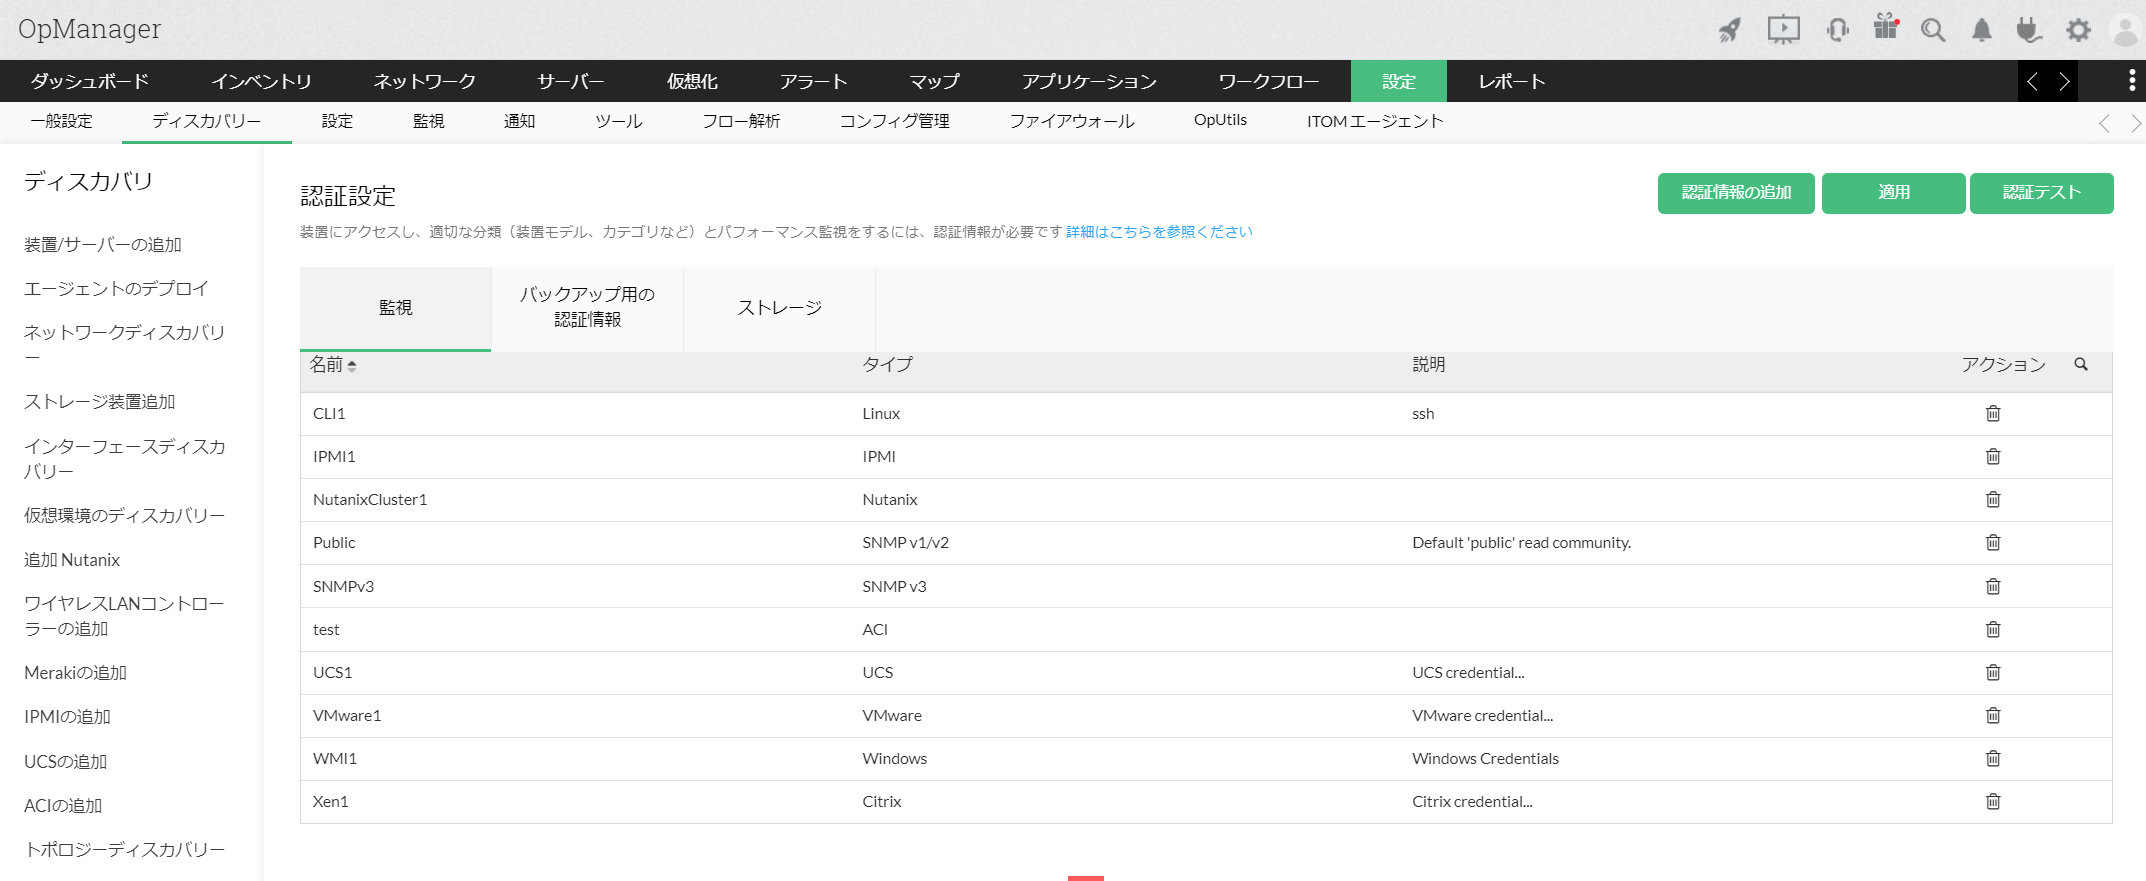Go to the ネットワーク menu
Viewport: 2146px width, 881px height.
pos(424,81)
